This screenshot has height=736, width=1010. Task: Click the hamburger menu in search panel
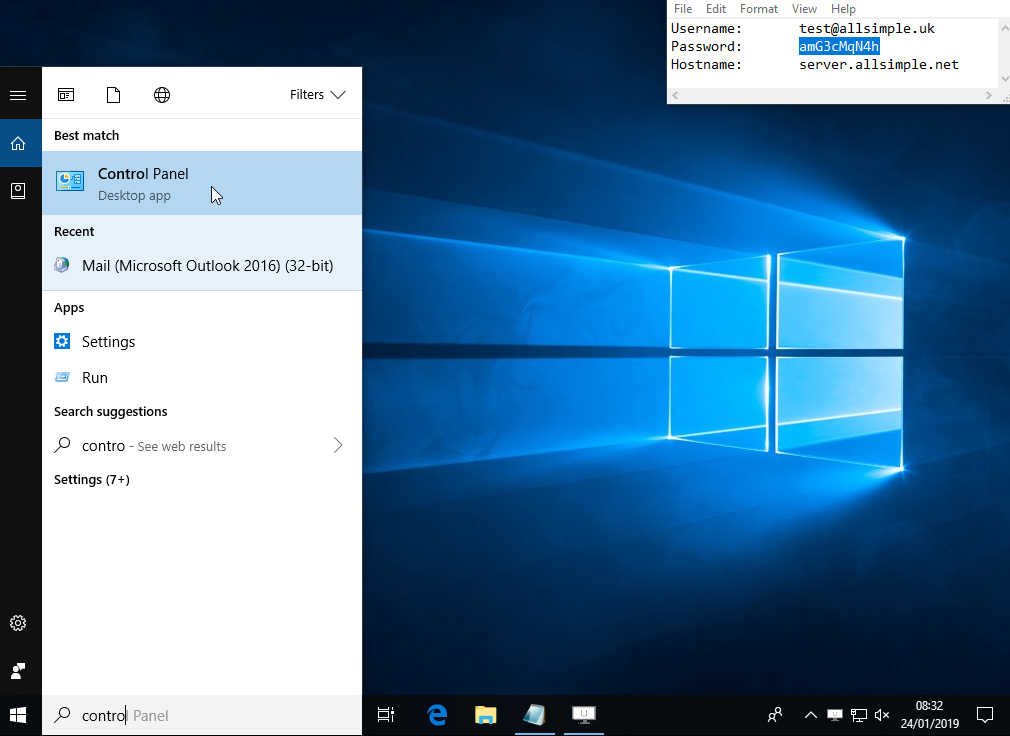[x=18, y=95]
